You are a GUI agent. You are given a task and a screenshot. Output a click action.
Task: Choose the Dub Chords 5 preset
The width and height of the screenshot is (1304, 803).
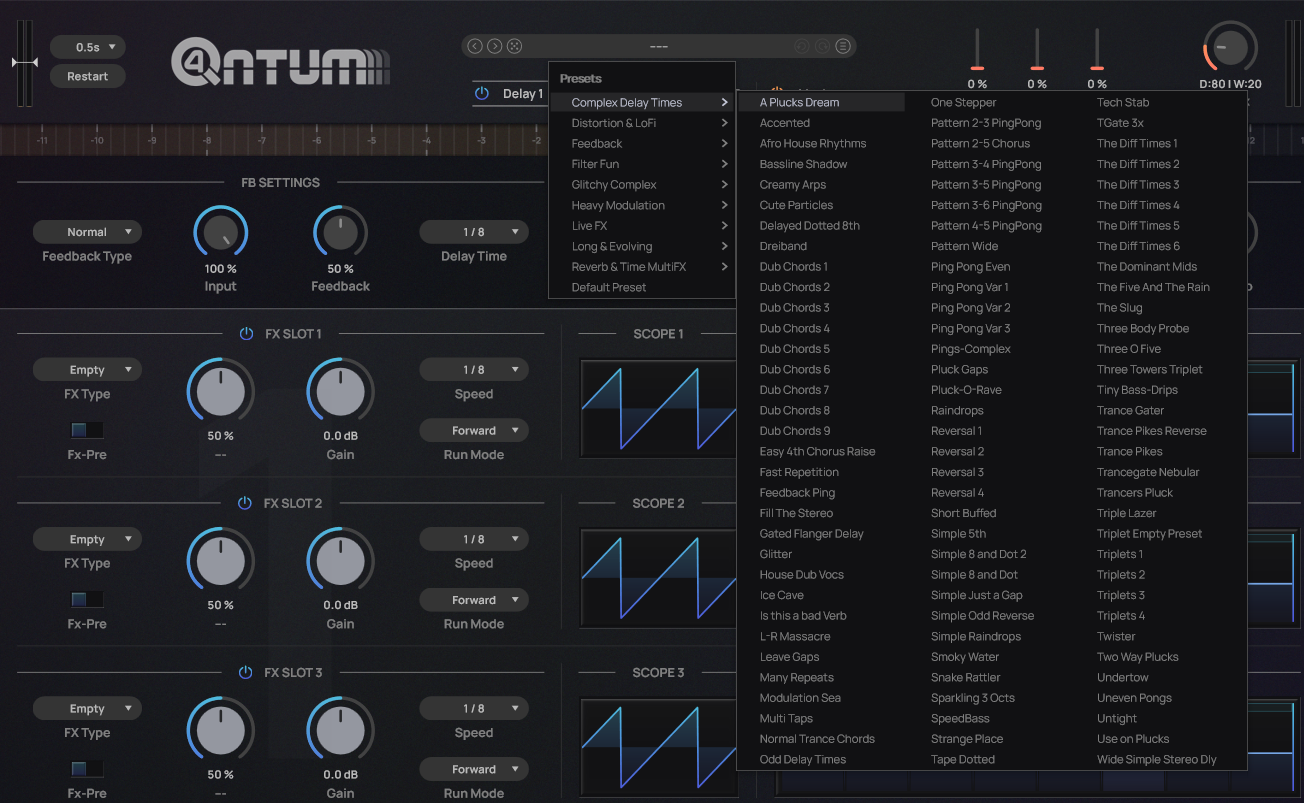pos(795,349)
